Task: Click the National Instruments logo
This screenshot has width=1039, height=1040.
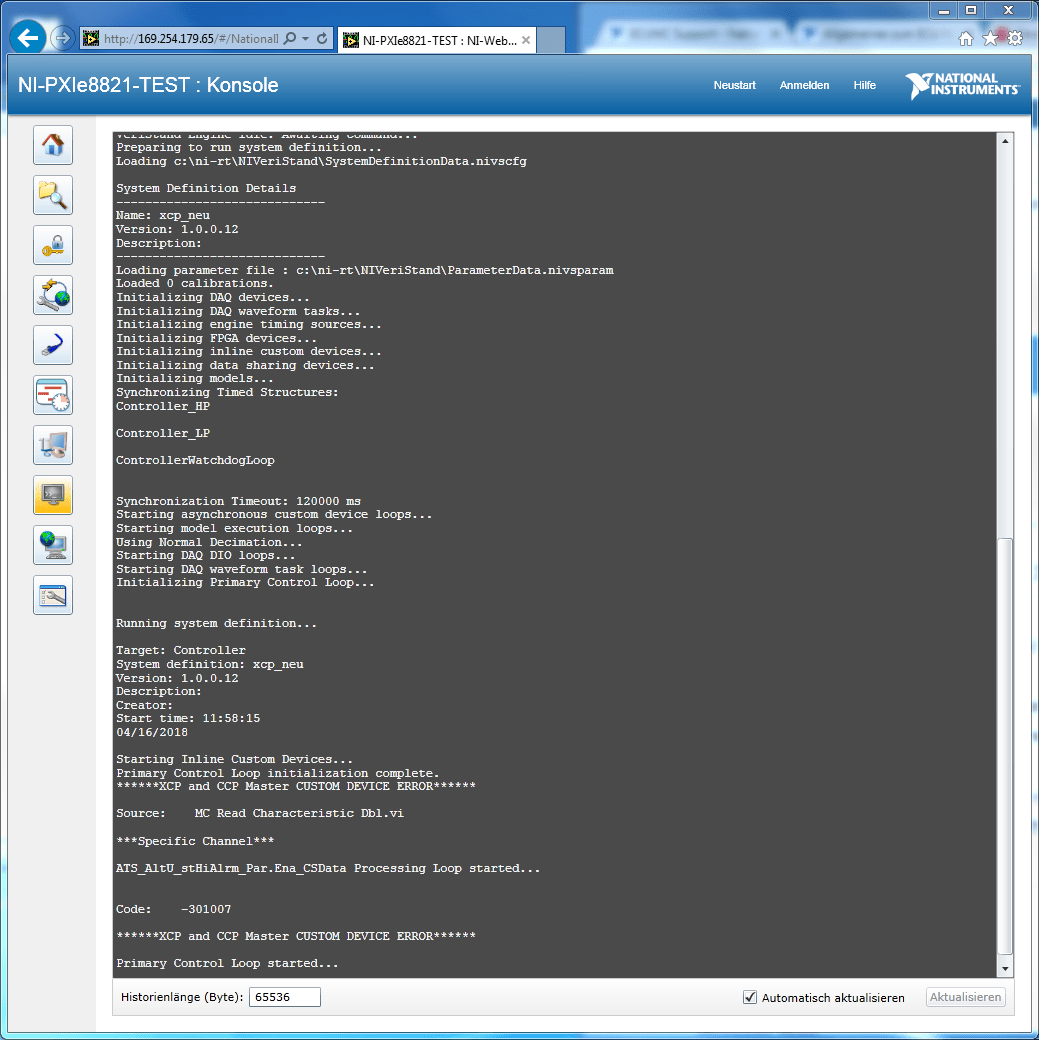Action: pos(962,86)
